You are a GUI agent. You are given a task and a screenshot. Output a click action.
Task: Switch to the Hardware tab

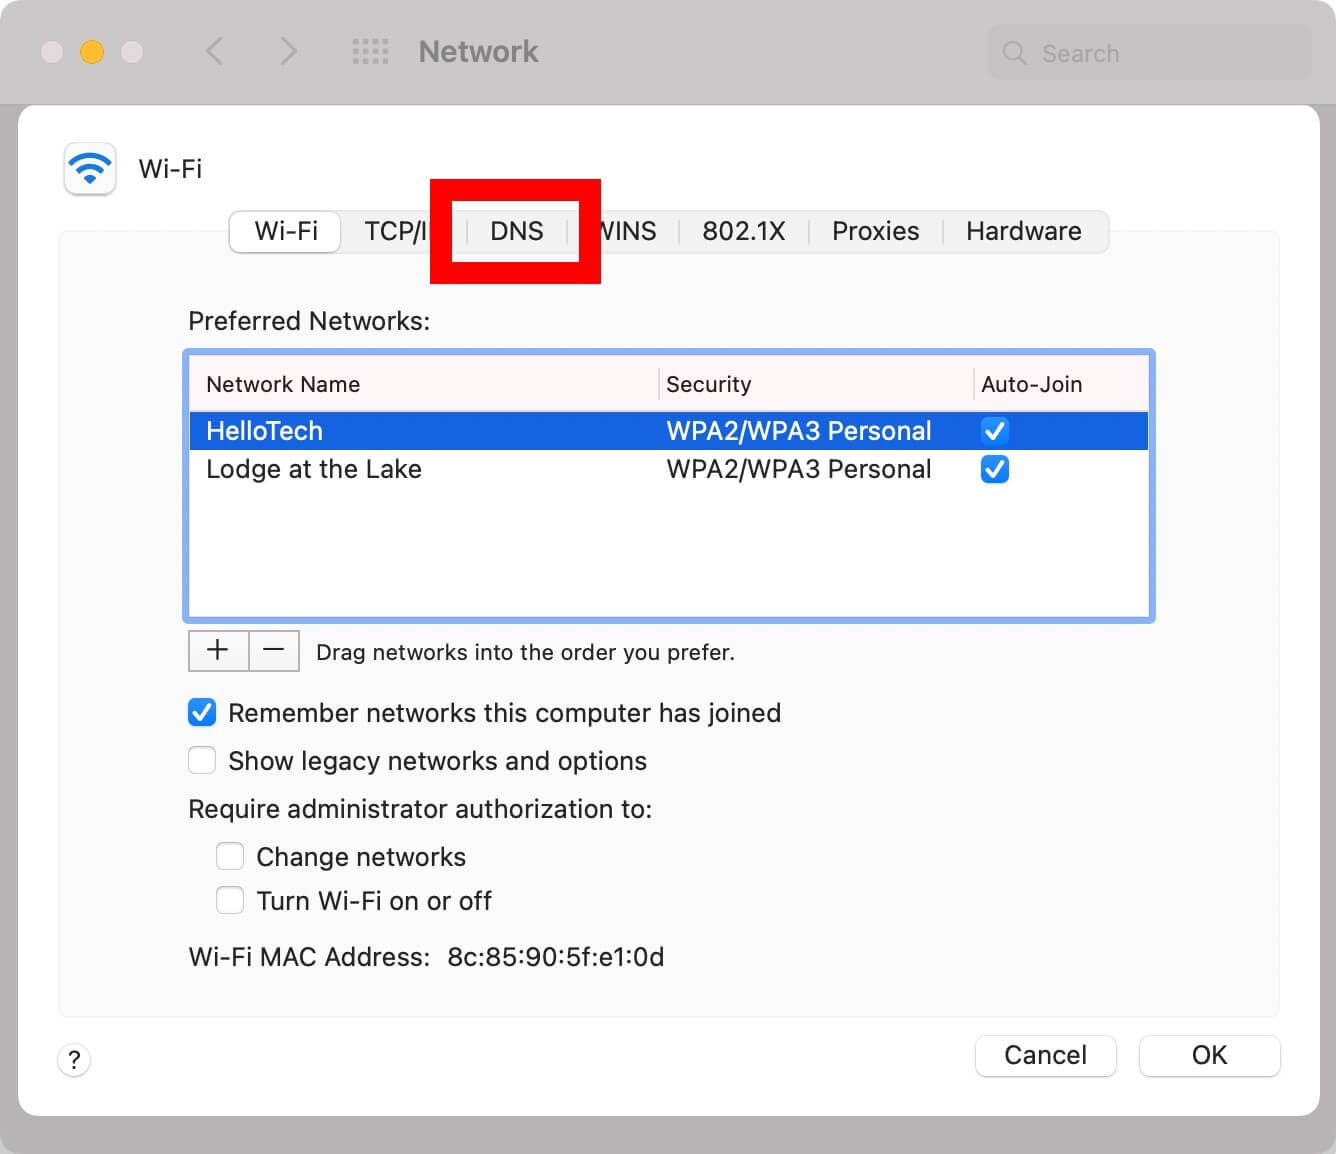click(1023, 231)
